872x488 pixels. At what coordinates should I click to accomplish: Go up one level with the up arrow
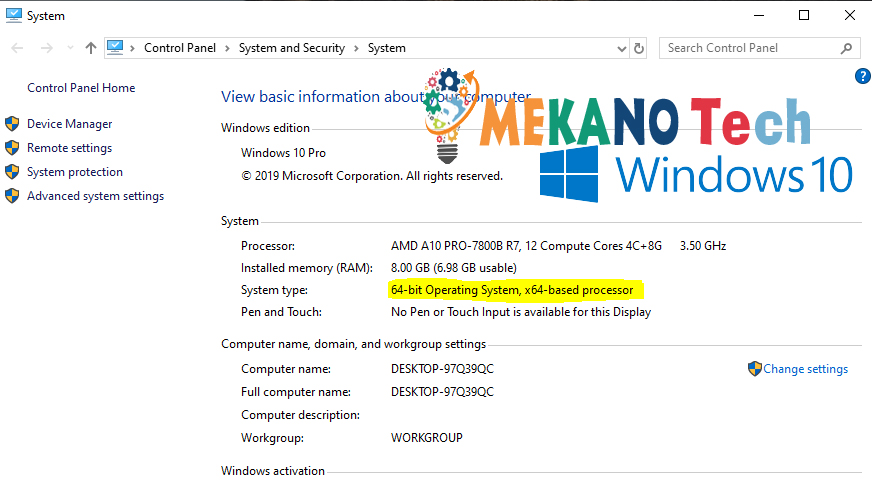click(91, 48)
